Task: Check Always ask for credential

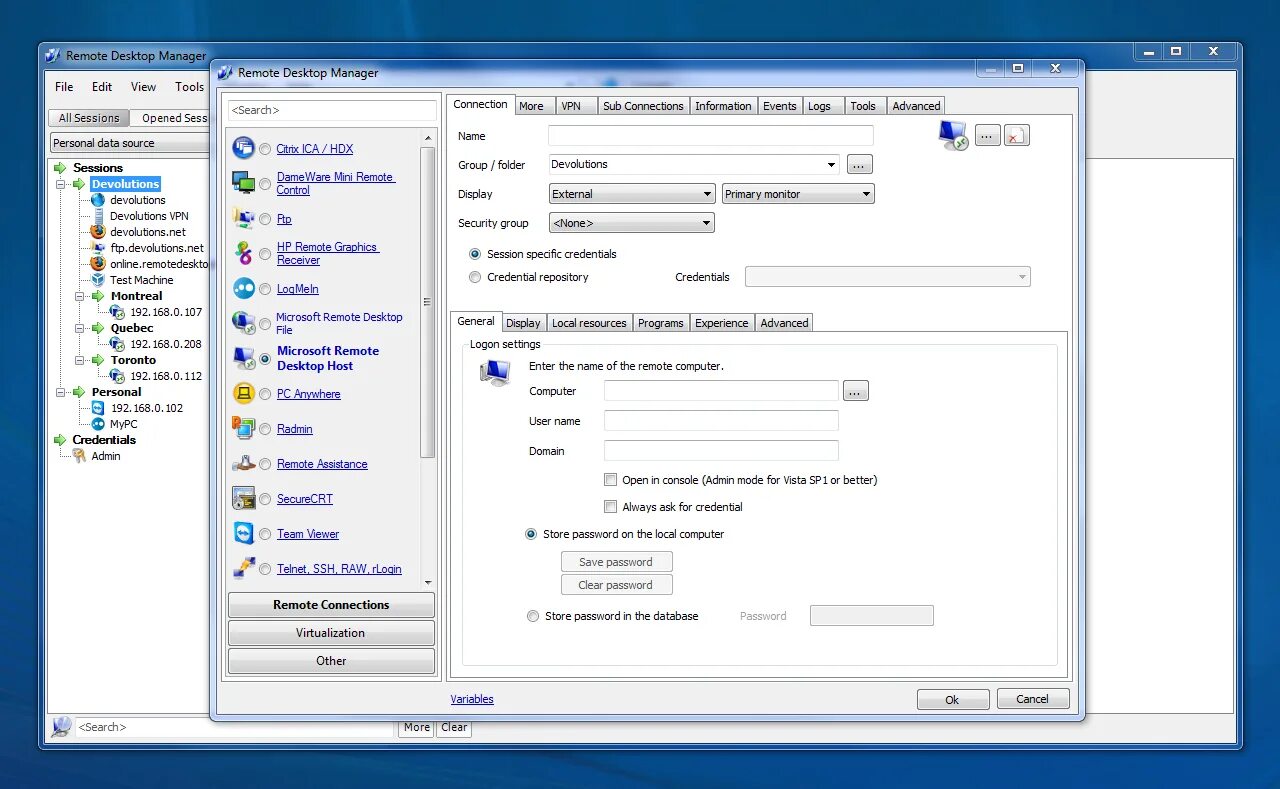Action: pos(611,507)
